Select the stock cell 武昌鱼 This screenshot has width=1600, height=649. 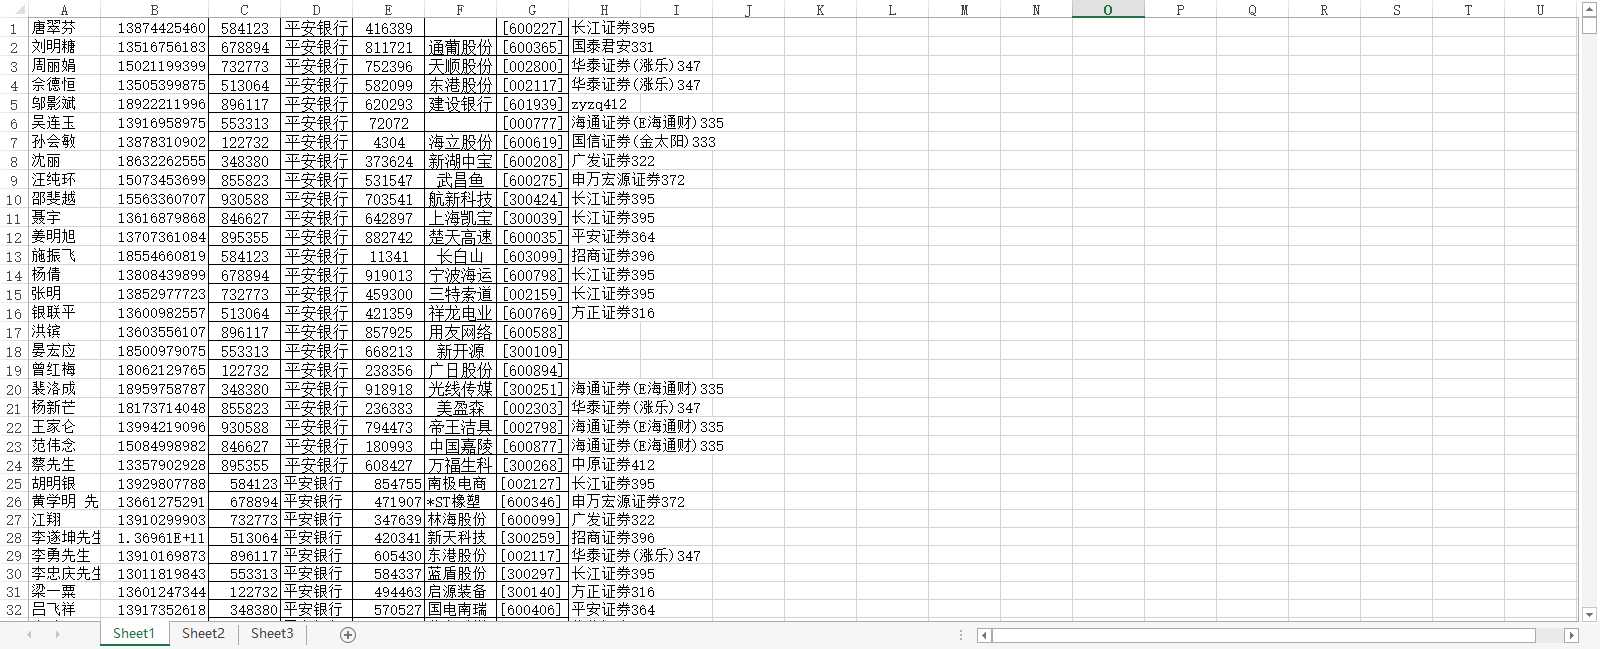pos(460,180)
